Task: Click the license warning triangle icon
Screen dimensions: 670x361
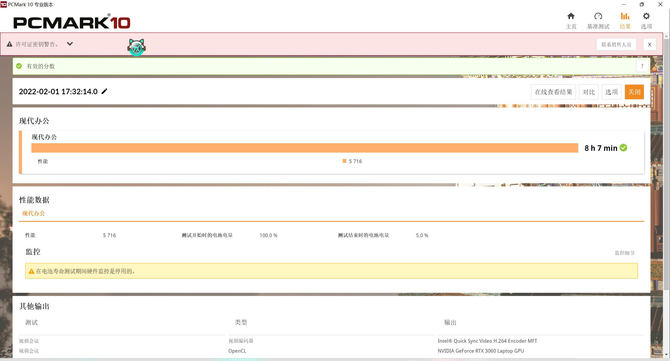Action: [9, 44]
